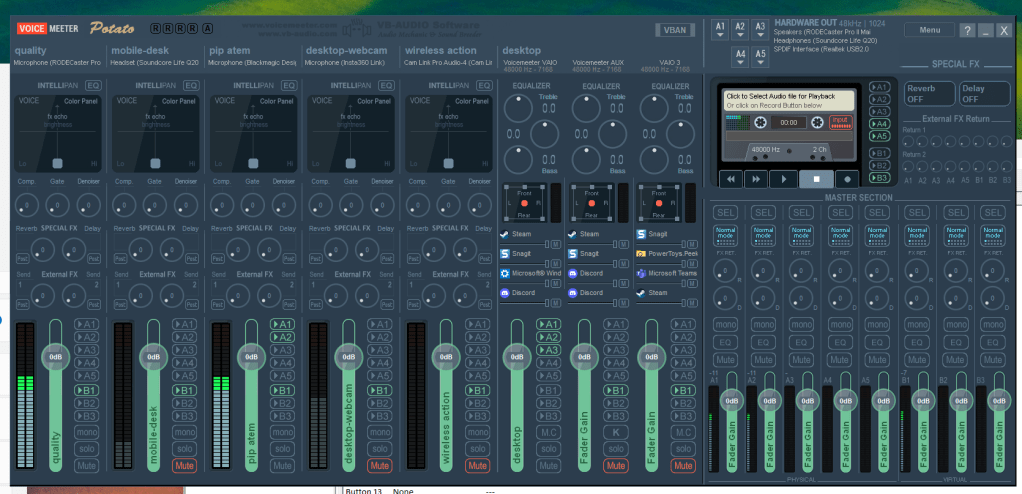Click the quality strip's 0dB fader knob
The width and height of the screenshot is (1022, 494).
[x=55, y=356]
